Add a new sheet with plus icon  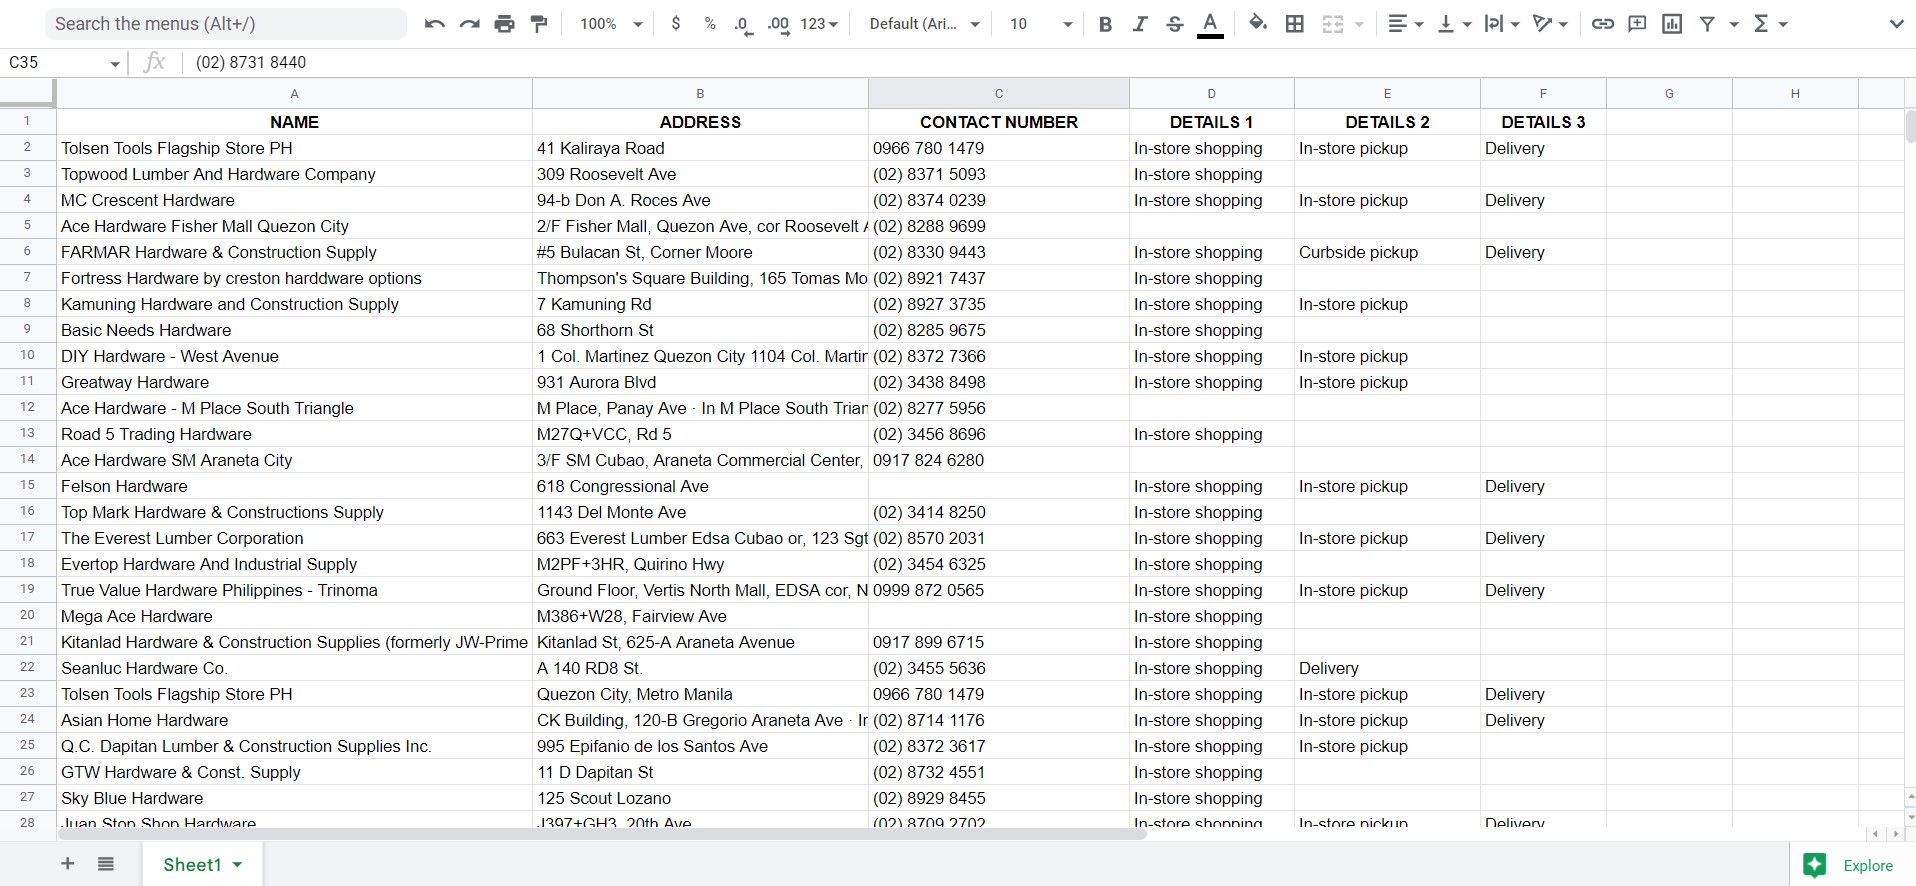click(68, 864)
